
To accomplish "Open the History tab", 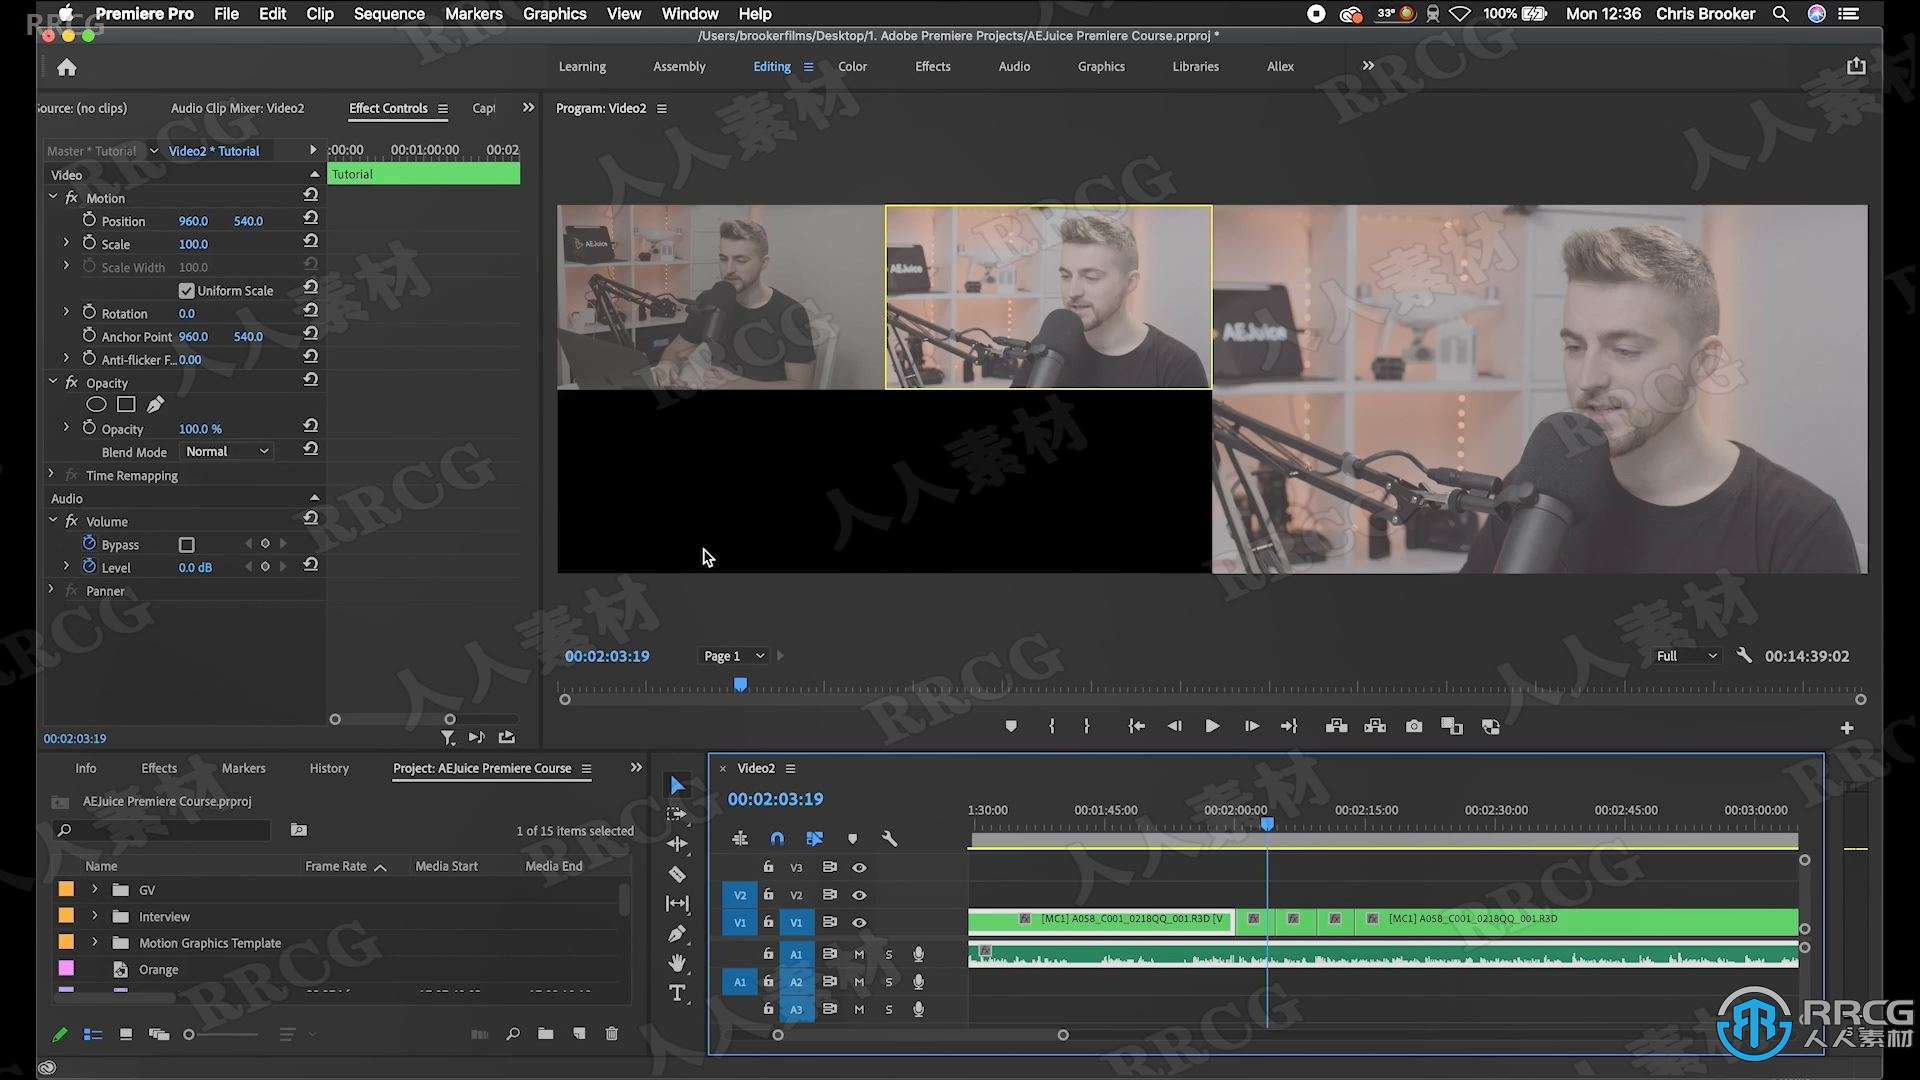I will pyautogui.click(x=329, y=768).
